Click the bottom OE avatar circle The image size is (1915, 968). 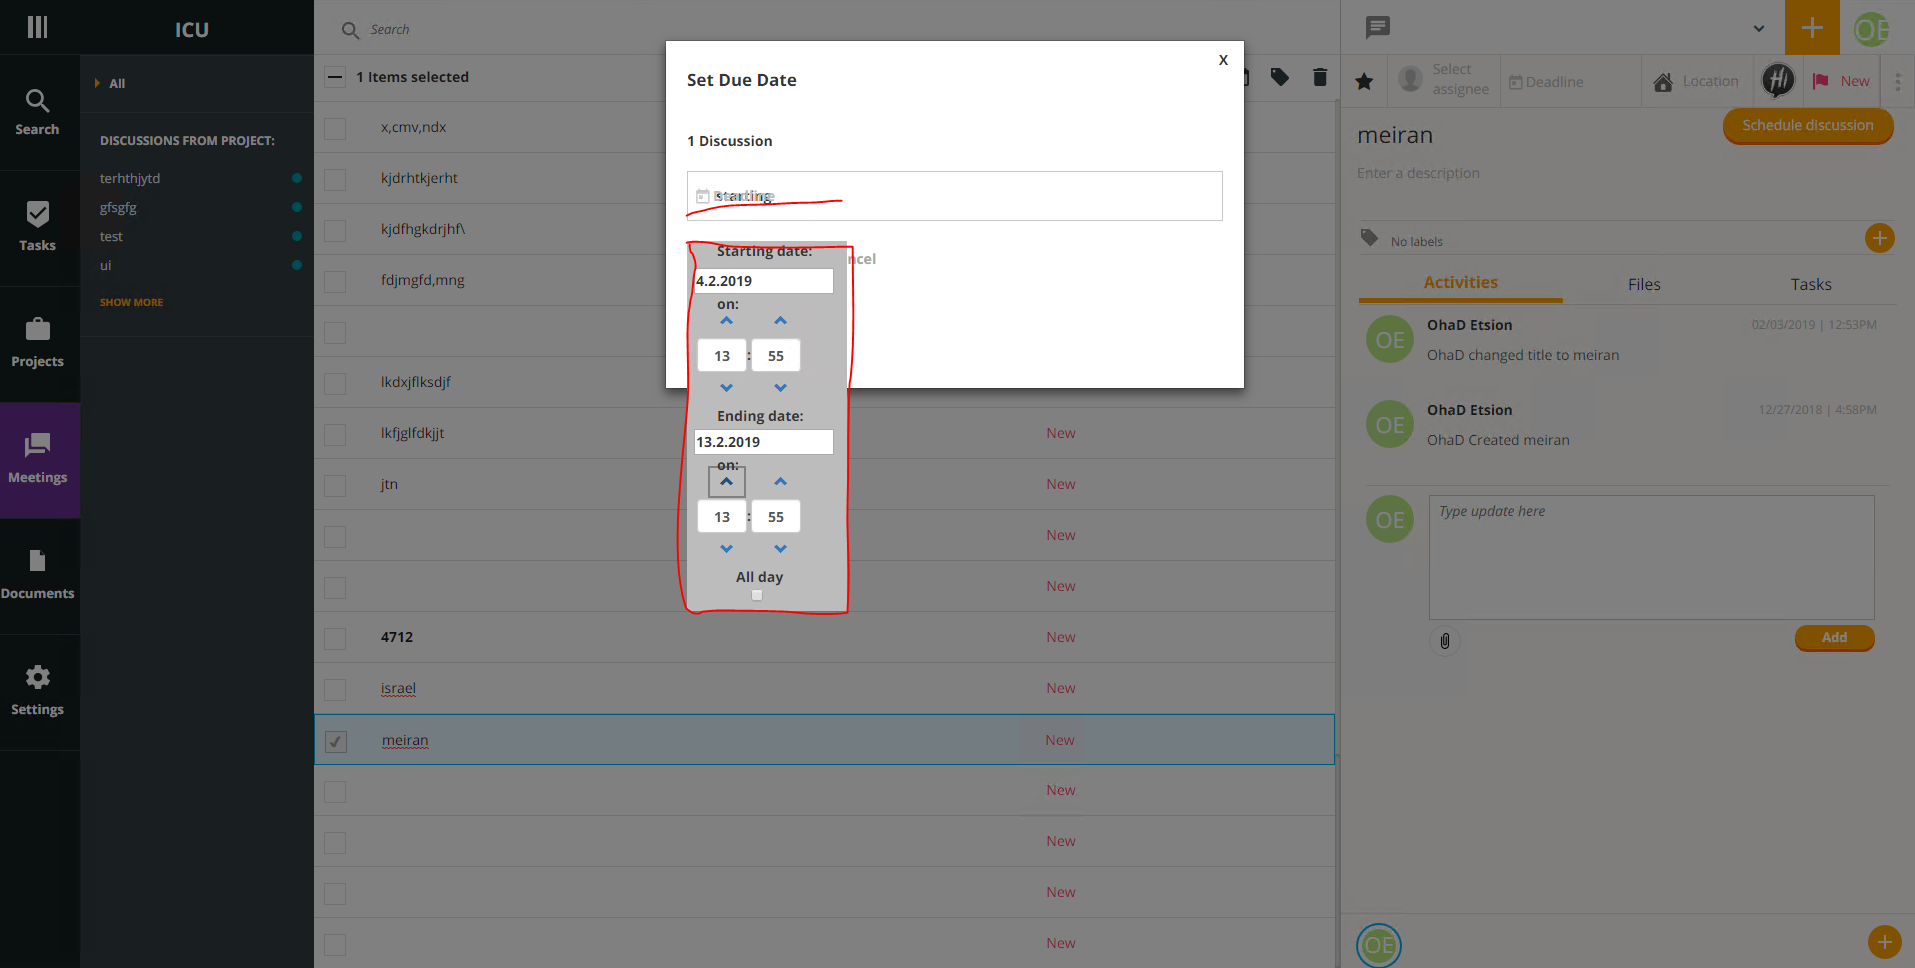pos(1379,945)
